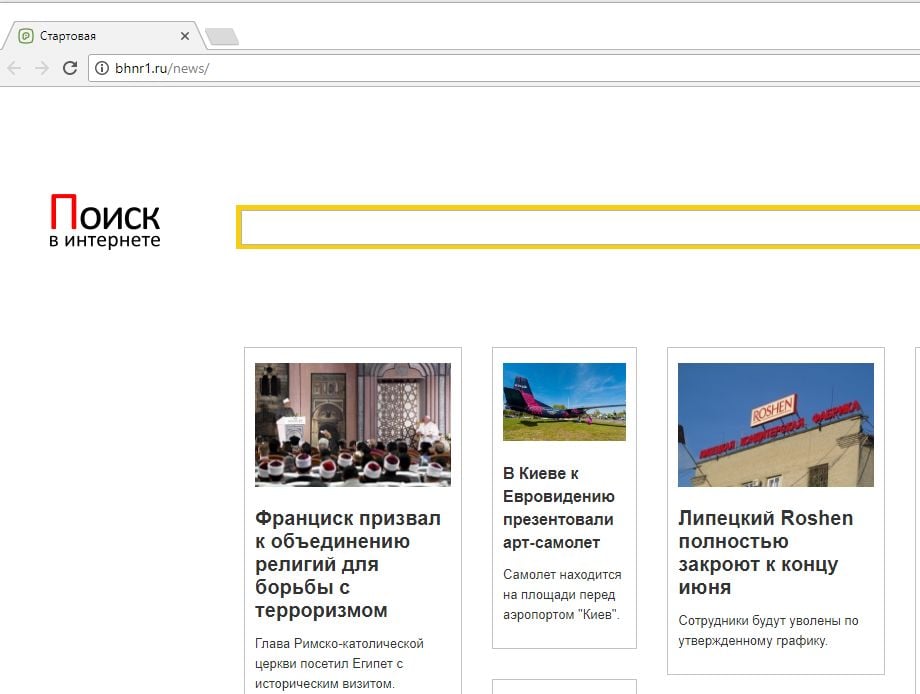920x694 pixels.
Task: Open a new tab with the tab button
Action: (222, 36)
